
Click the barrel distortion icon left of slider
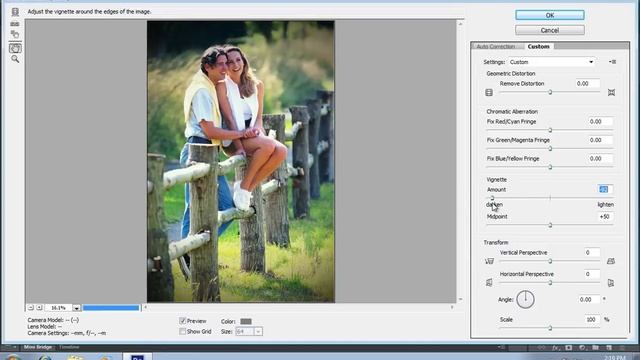coord(489,93)
